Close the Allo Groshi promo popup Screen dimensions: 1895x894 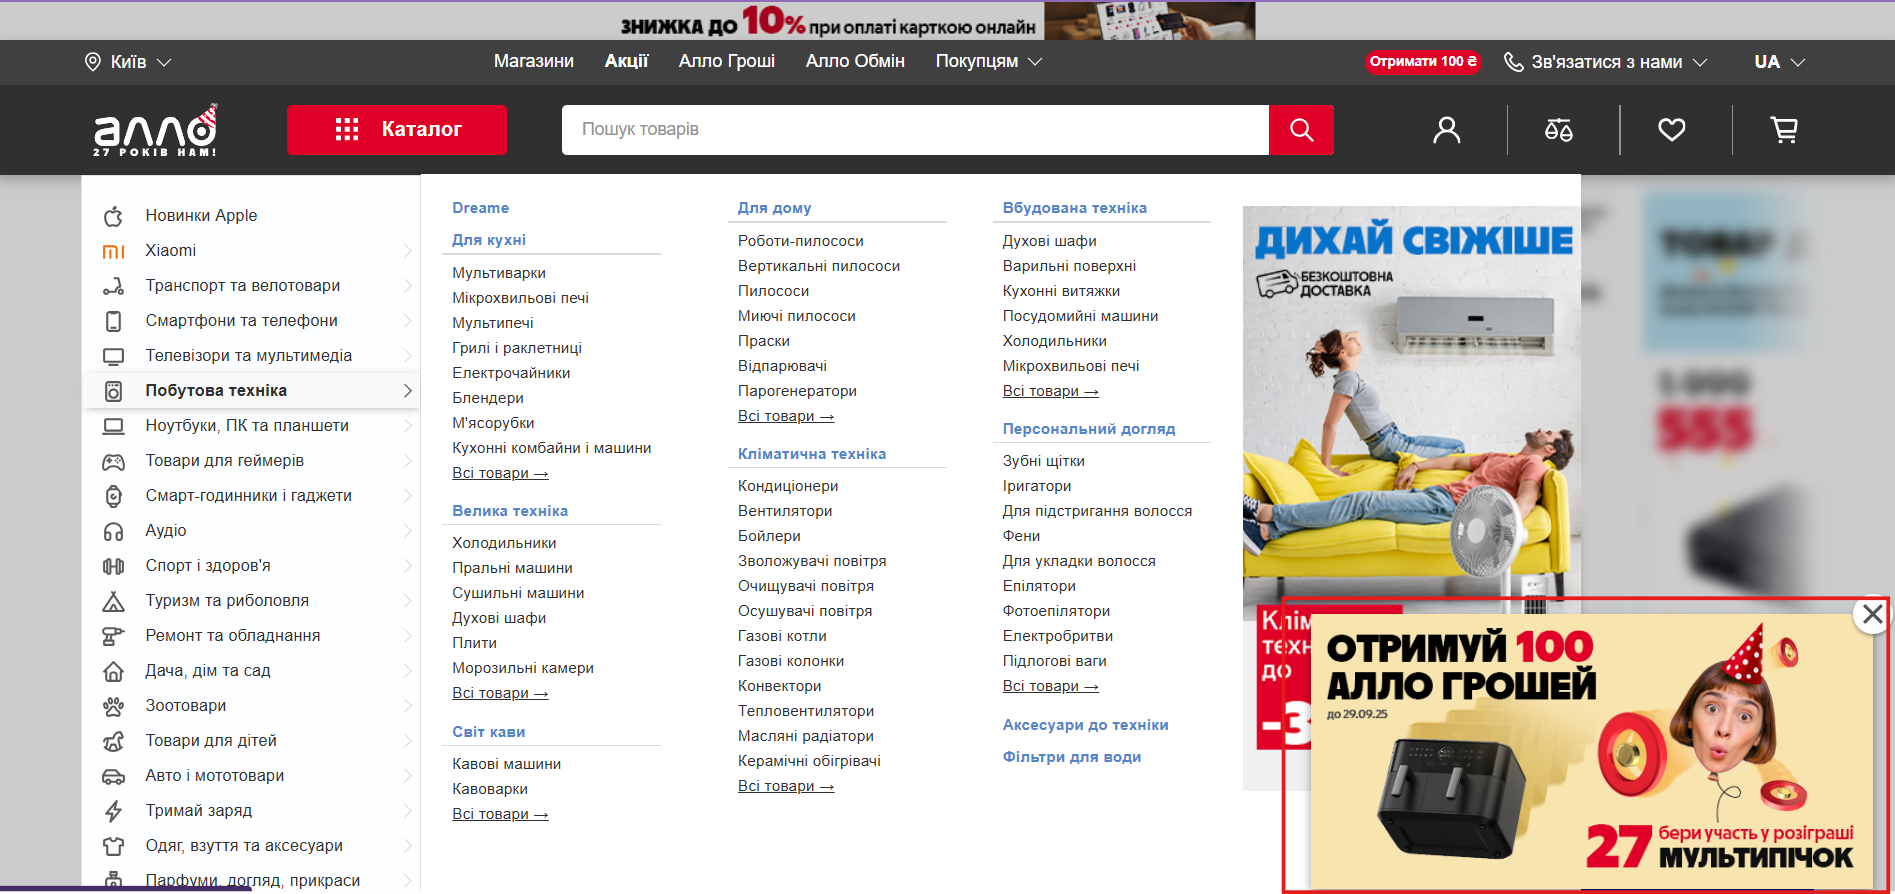(1872, 615)
